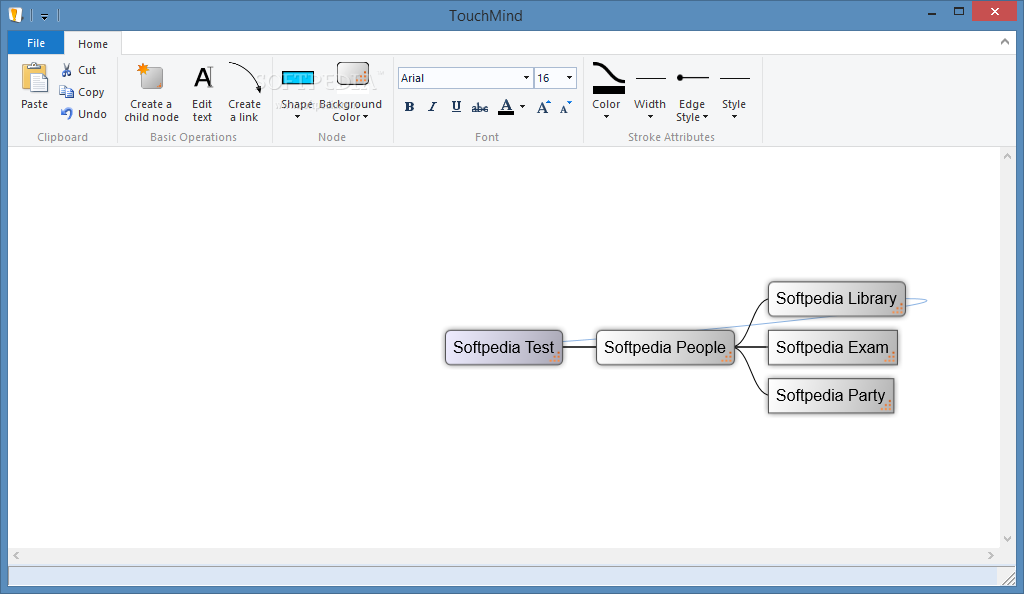Increase font size with grow icon
This screenshot has height=594, width=1024.
pyautogui.click(x=543, y=107)
